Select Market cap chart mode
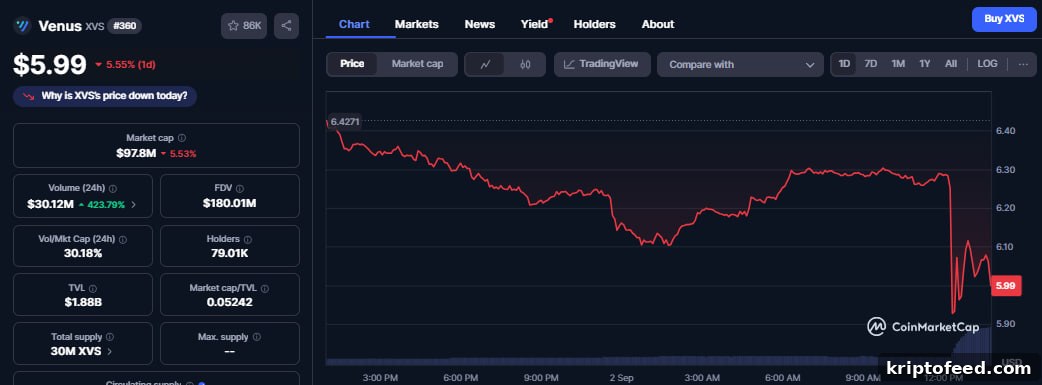 click(417, 64)
